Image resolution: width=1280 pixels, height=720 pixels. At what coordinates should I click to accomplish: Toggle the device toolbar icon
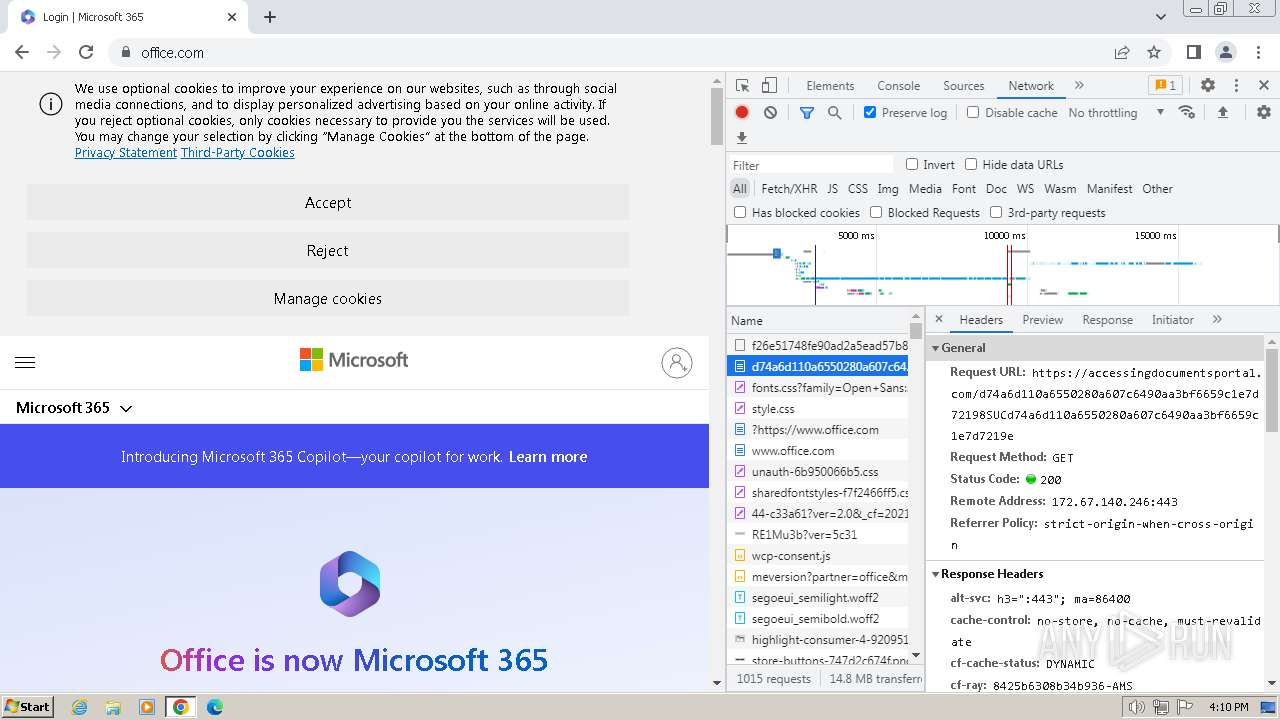click(x=769, y=86)
